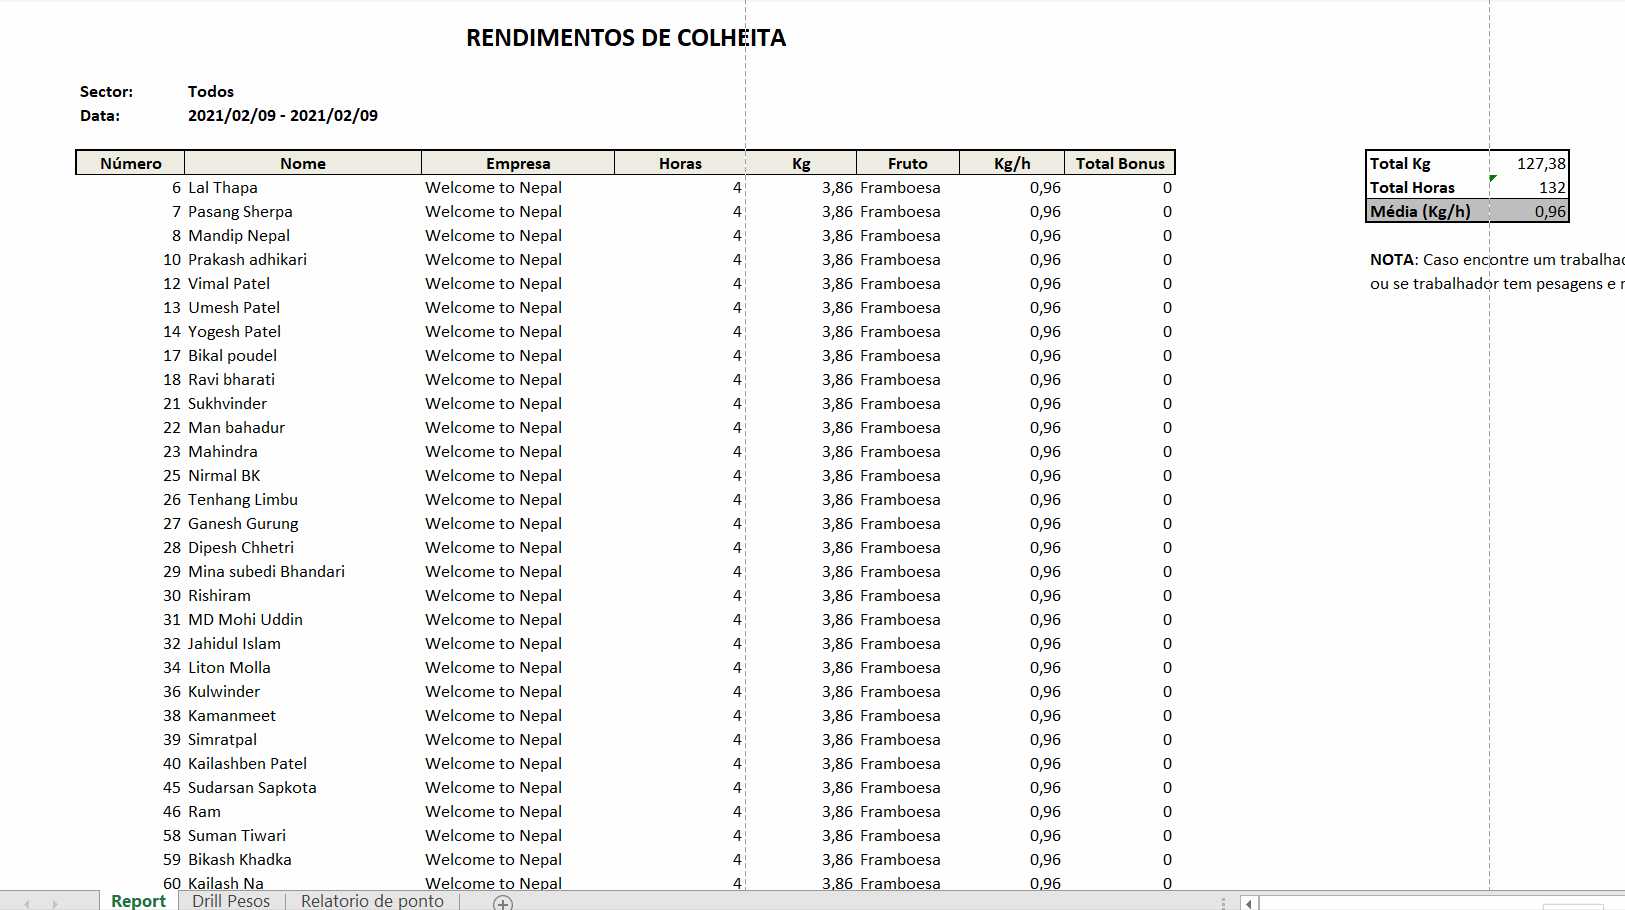This screenshot has width=1625, height=910.
Task: Select the name cell Rishiram
Action: 219,595
